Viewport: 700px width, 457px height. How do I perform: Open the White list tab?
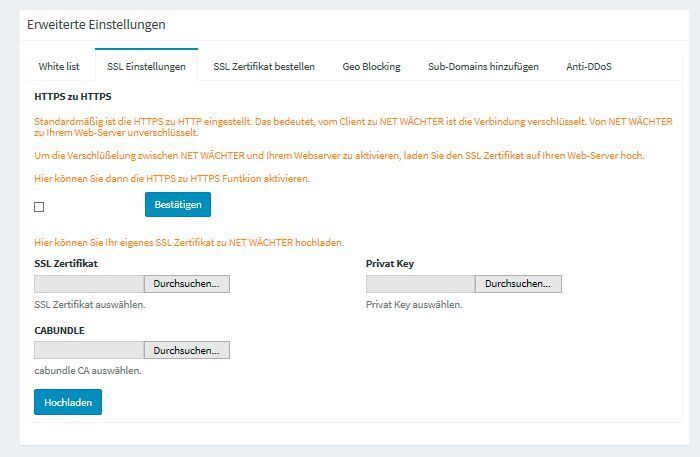pyautogui.click(x=59, y=66)
